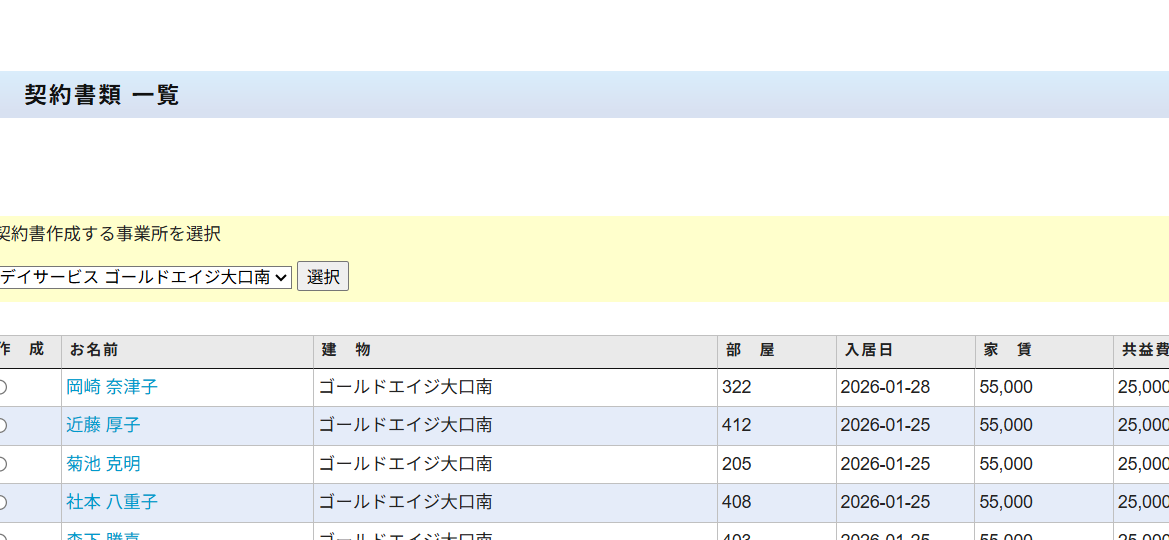This screenshot has height=540, width=1169.
Task: Click the 近藤 厚子 name link
Action: click(103, 425)
